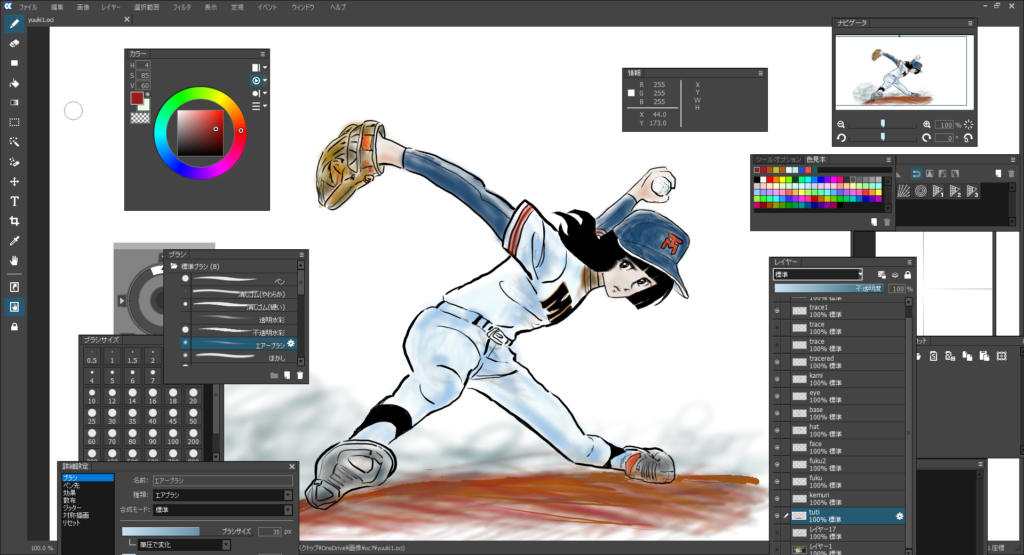
Task: Hide the kami layer
Action: [777, 376]
